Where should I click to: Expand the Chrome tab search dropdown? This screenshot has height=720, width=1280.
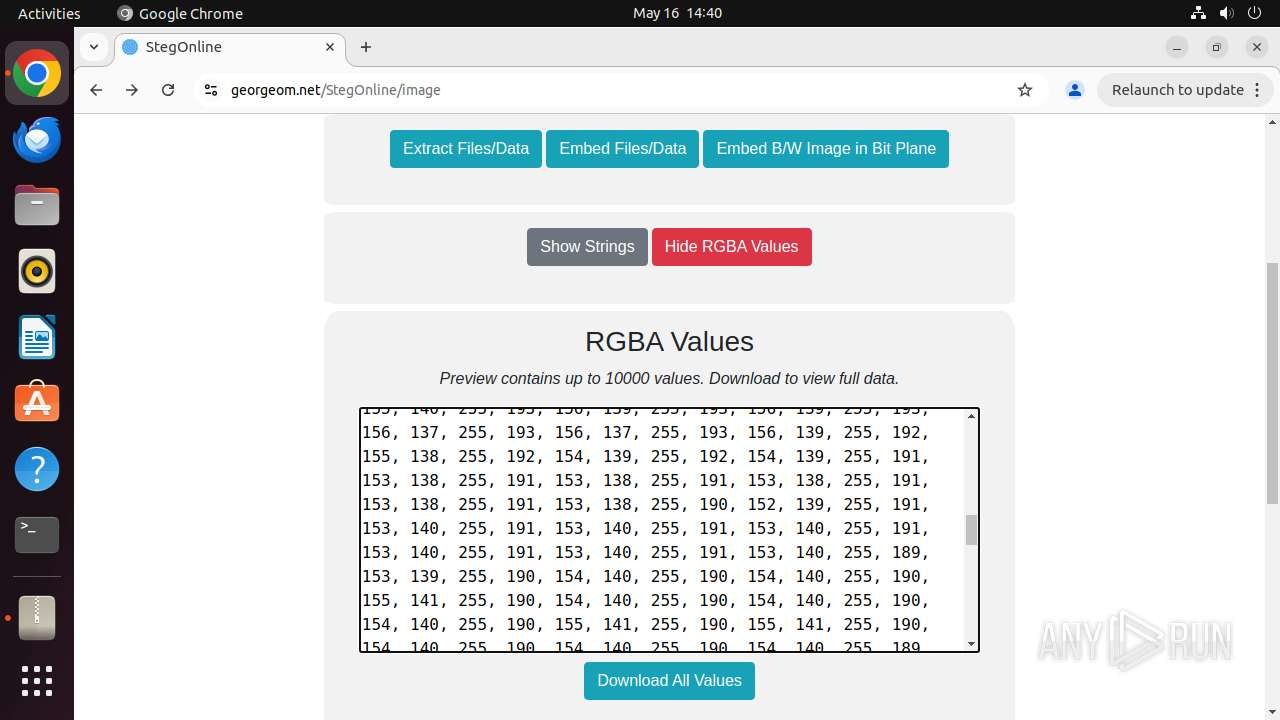93,47
